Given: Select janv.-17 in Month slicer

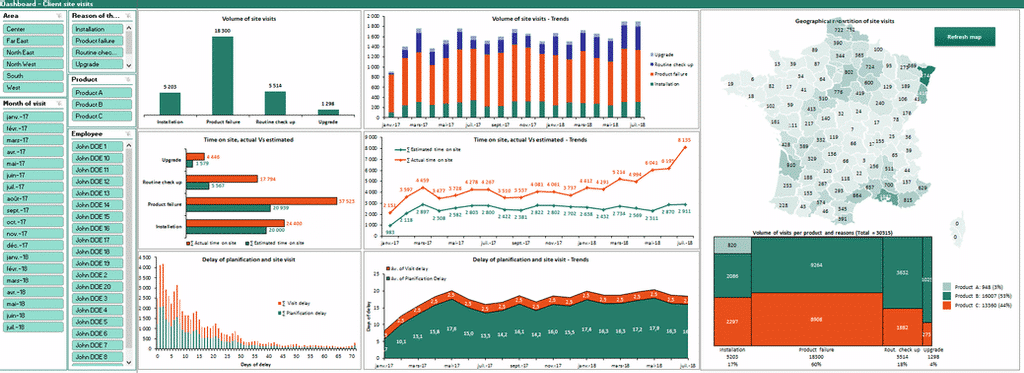Looking at the screenshot, I should tap(33, 117).
